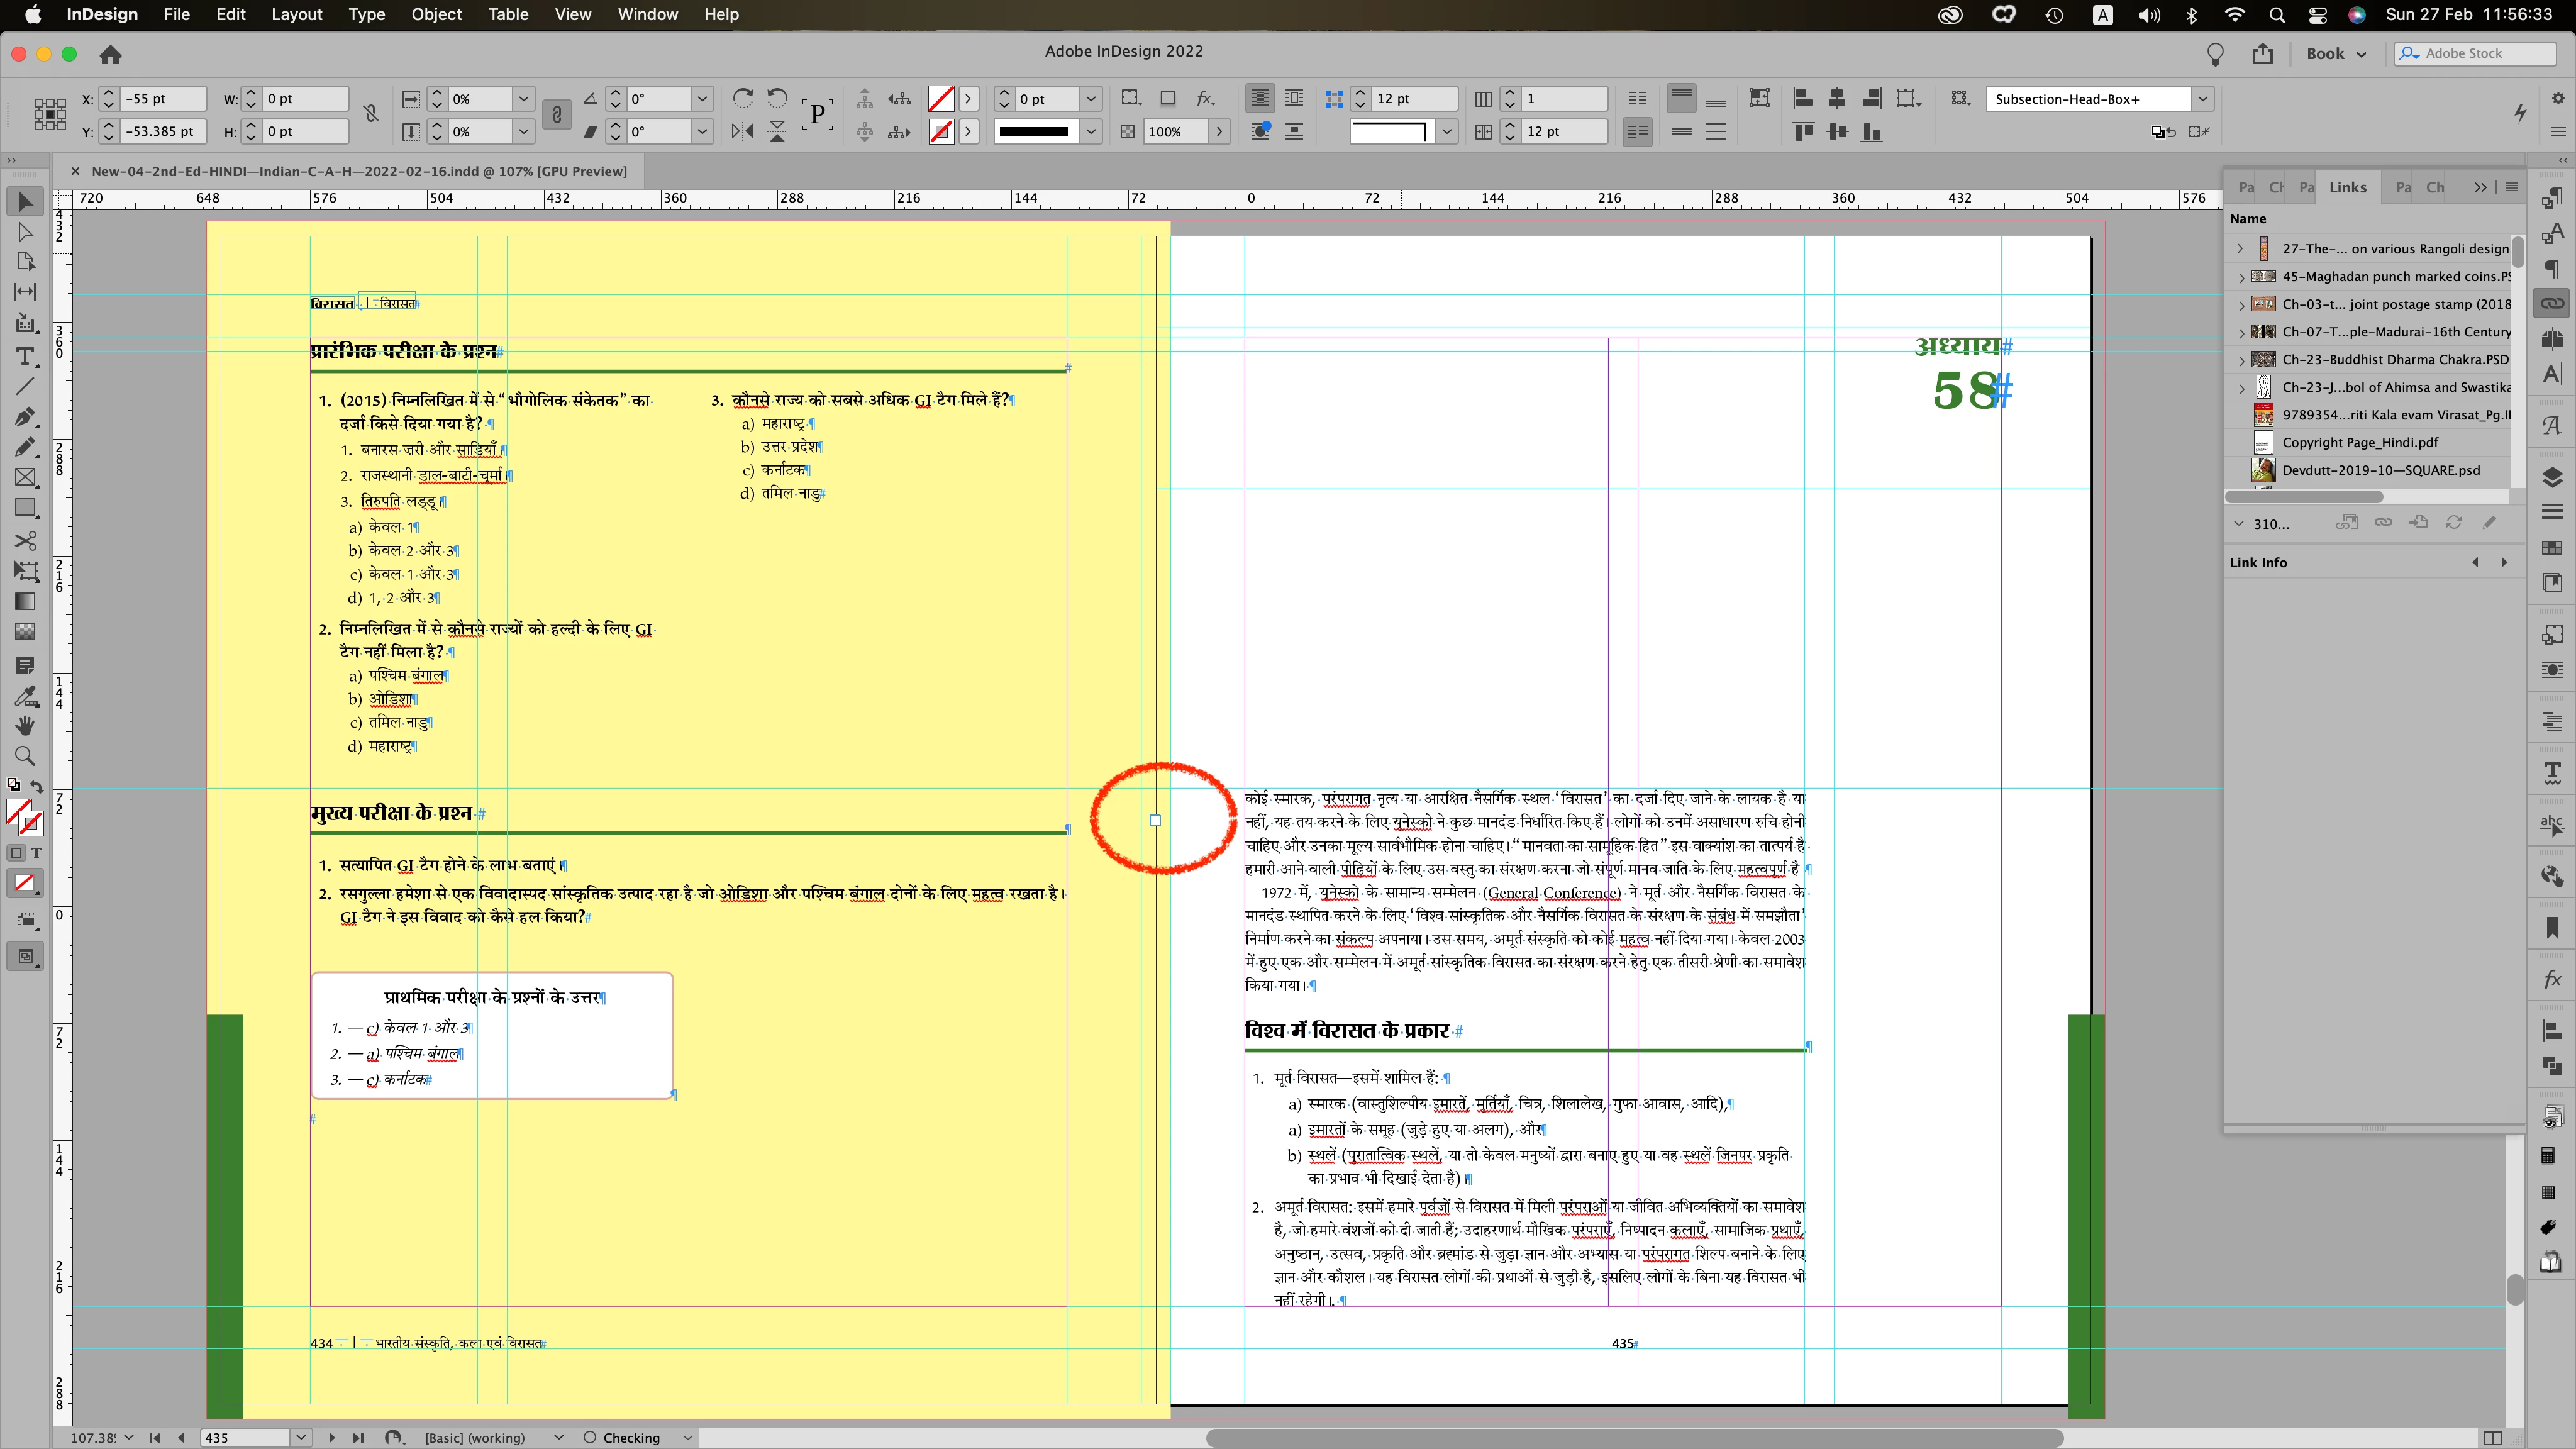This screenshot has height=1449, width=2576.
Task: Click the Relink chain icon in Links panel
Action: (x=2384, y=523)
